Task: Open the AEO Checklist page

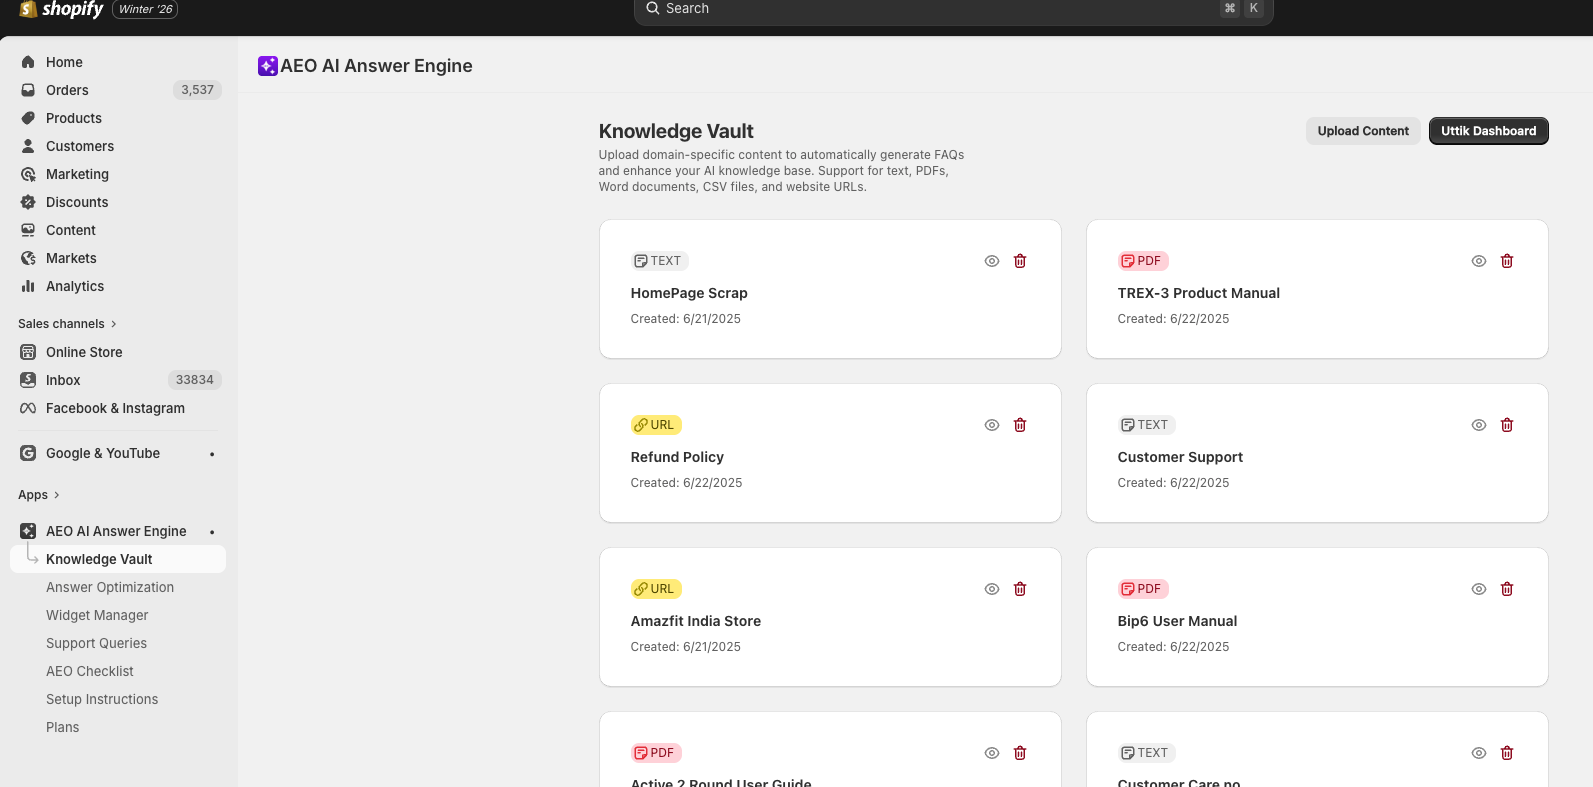Action: coord(90,671)
